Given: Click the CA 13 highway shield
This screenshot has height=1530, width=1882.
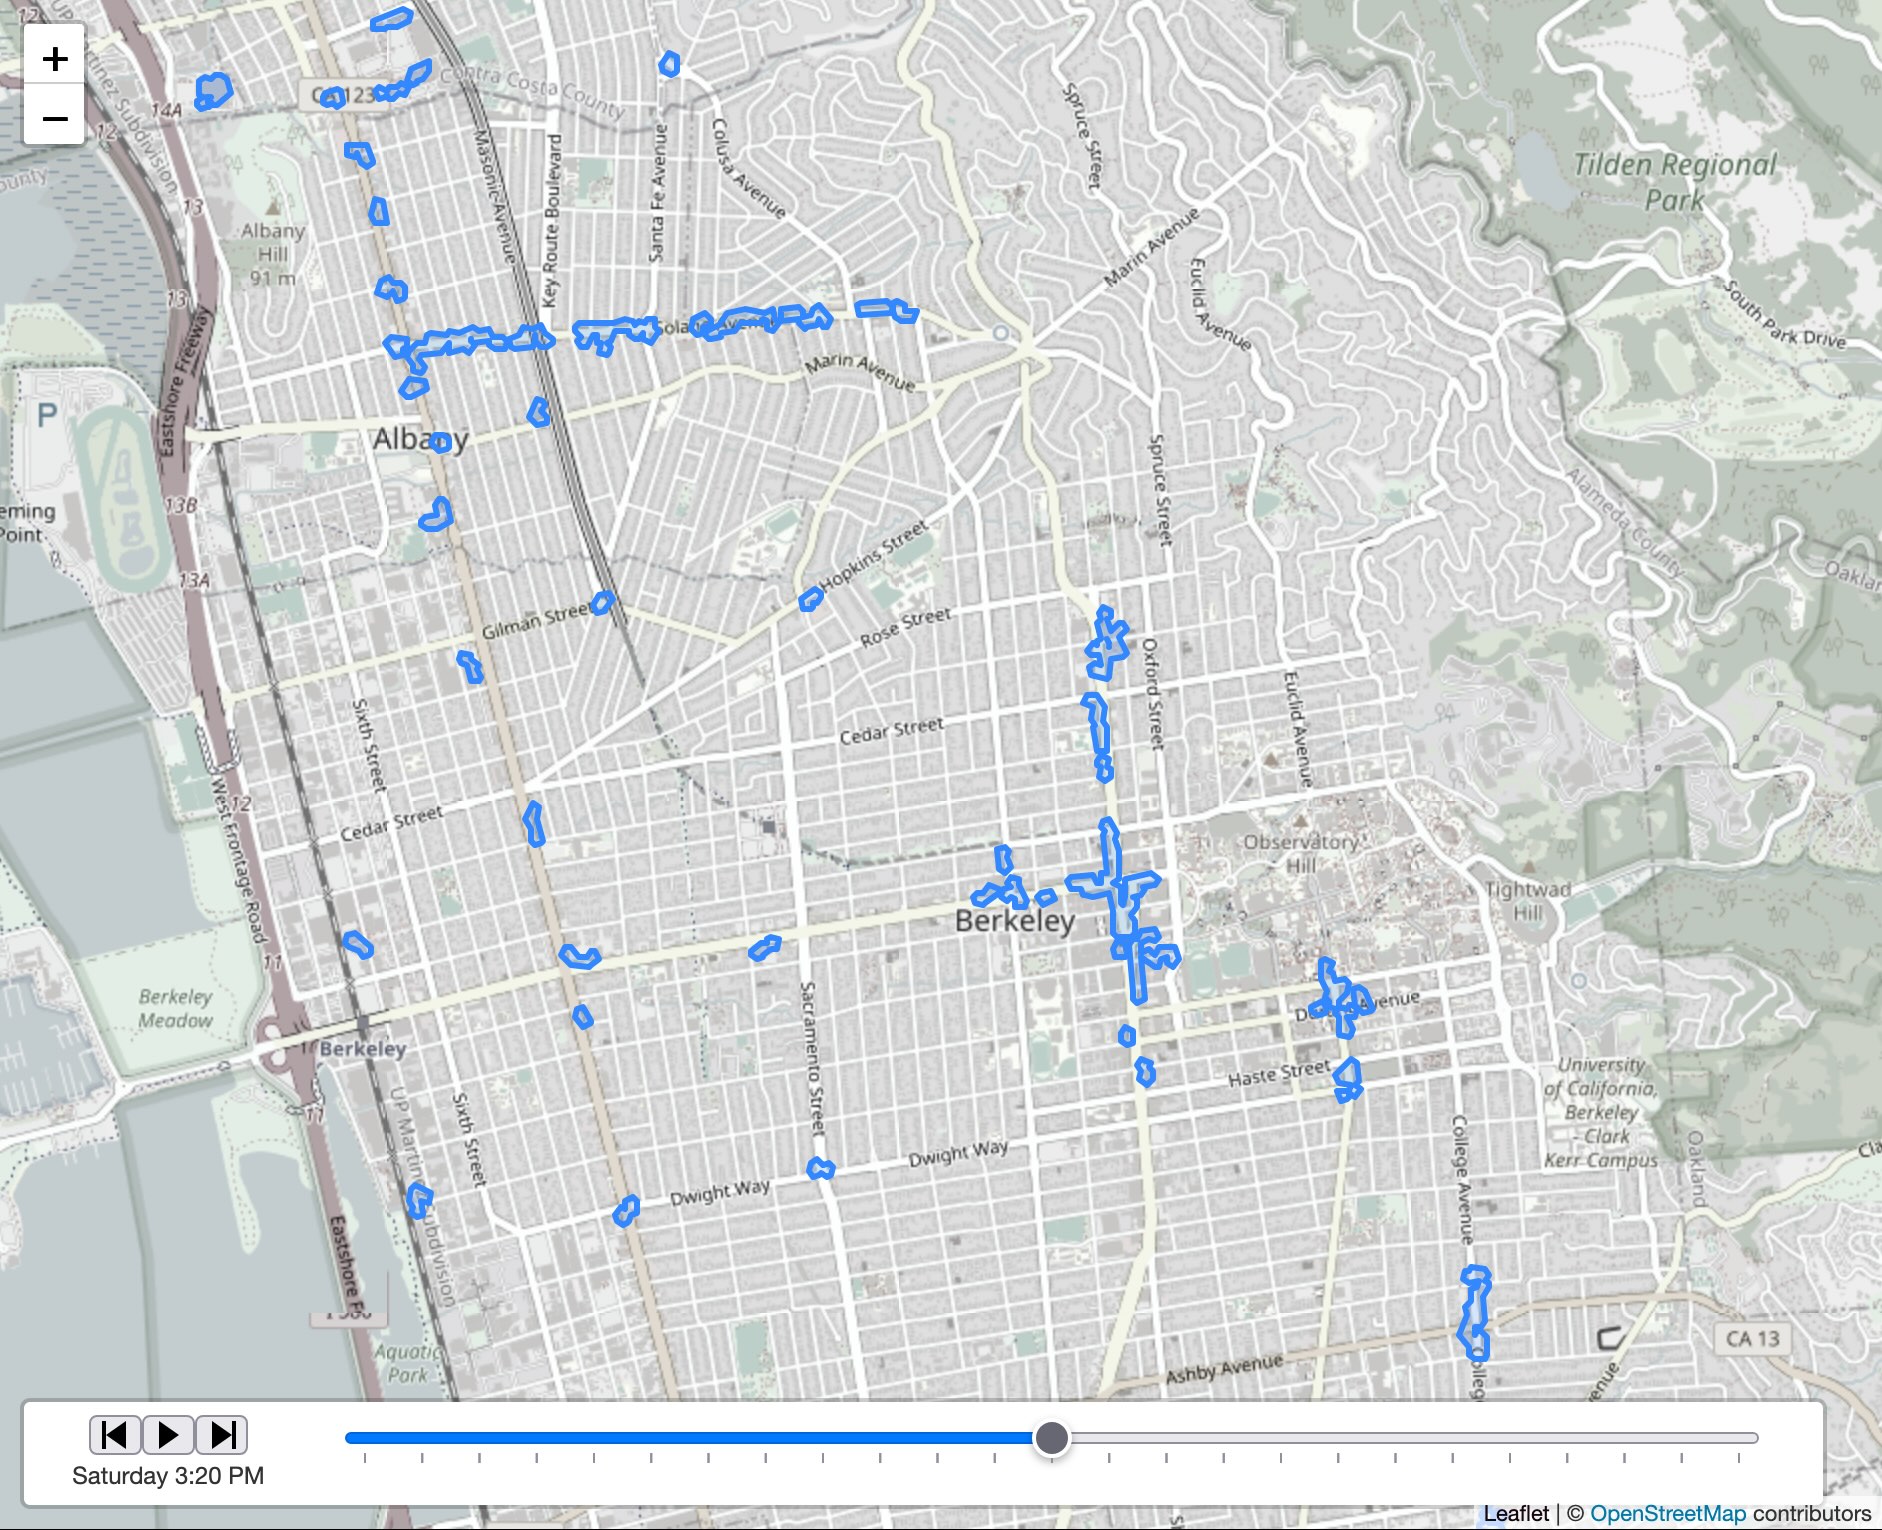Looking at the screenshot, I should click(x=1752, y=1338).
